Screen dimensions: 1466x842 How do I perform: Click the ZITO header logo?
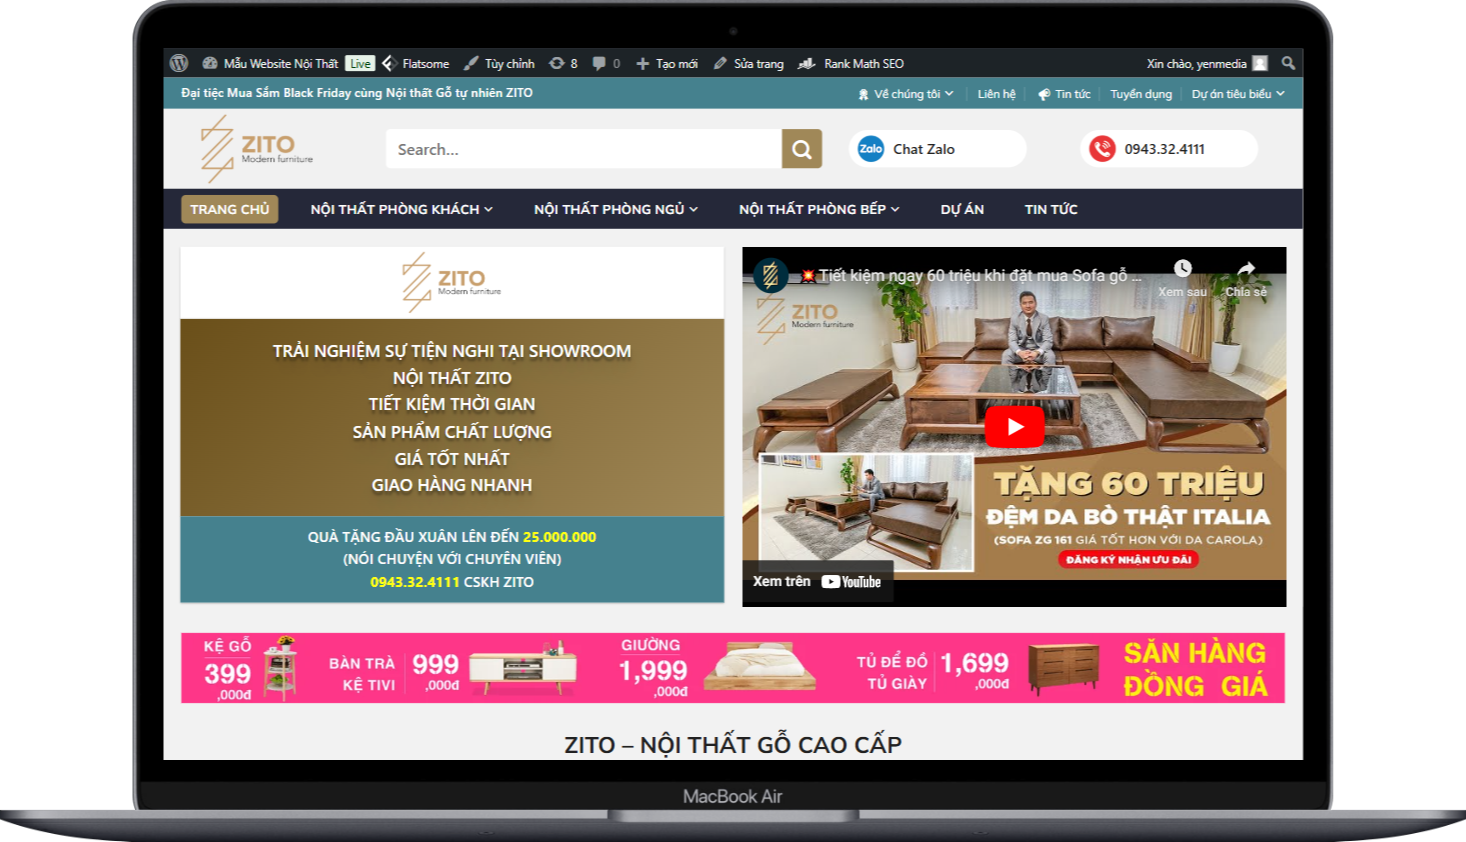tap(256, 149)
